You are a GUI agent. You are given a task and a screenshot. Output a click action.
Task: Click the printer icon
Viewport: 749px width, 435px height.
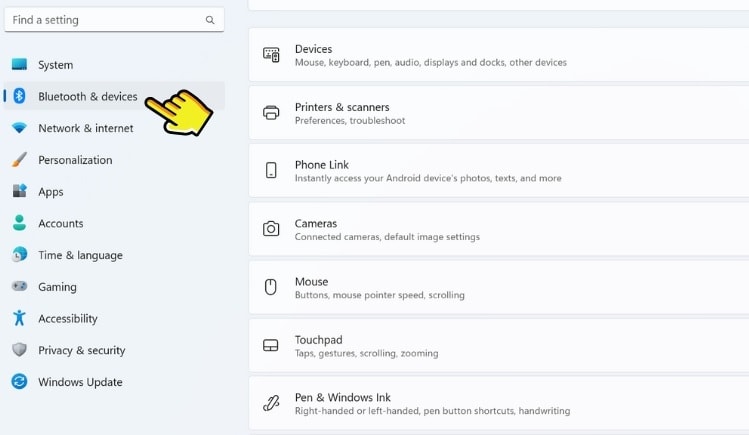click(271, 113)
